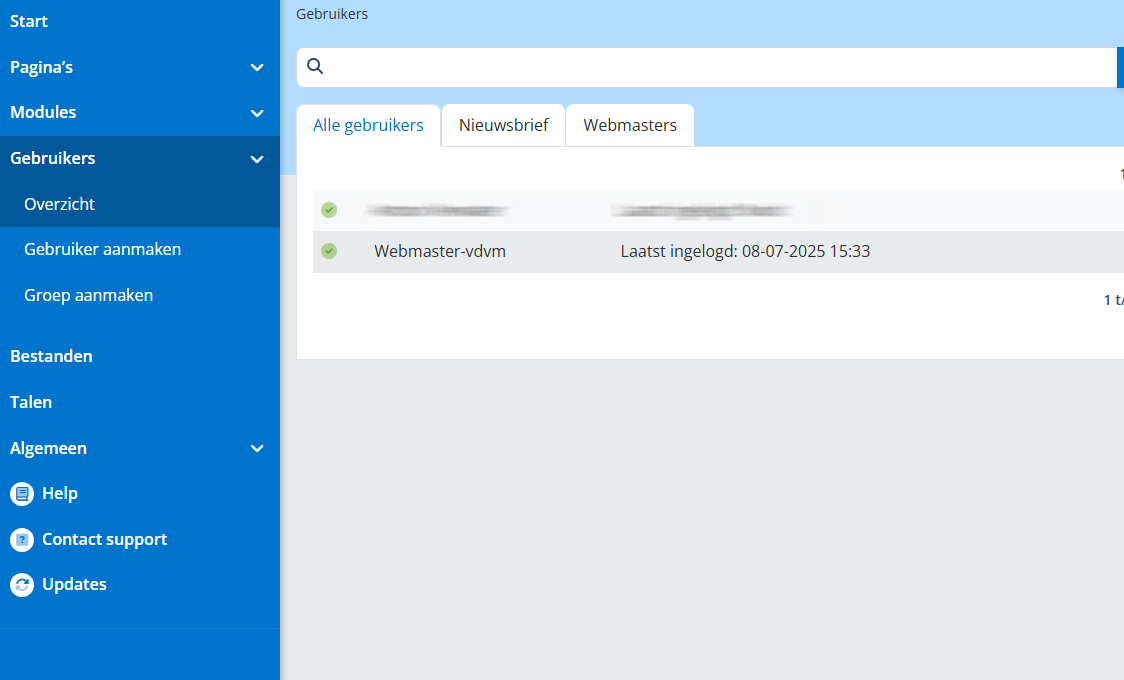Screen dimensions: 1124x680
Task: Go to Overzicht under Gebruikers
Action: tap(59, 204)
